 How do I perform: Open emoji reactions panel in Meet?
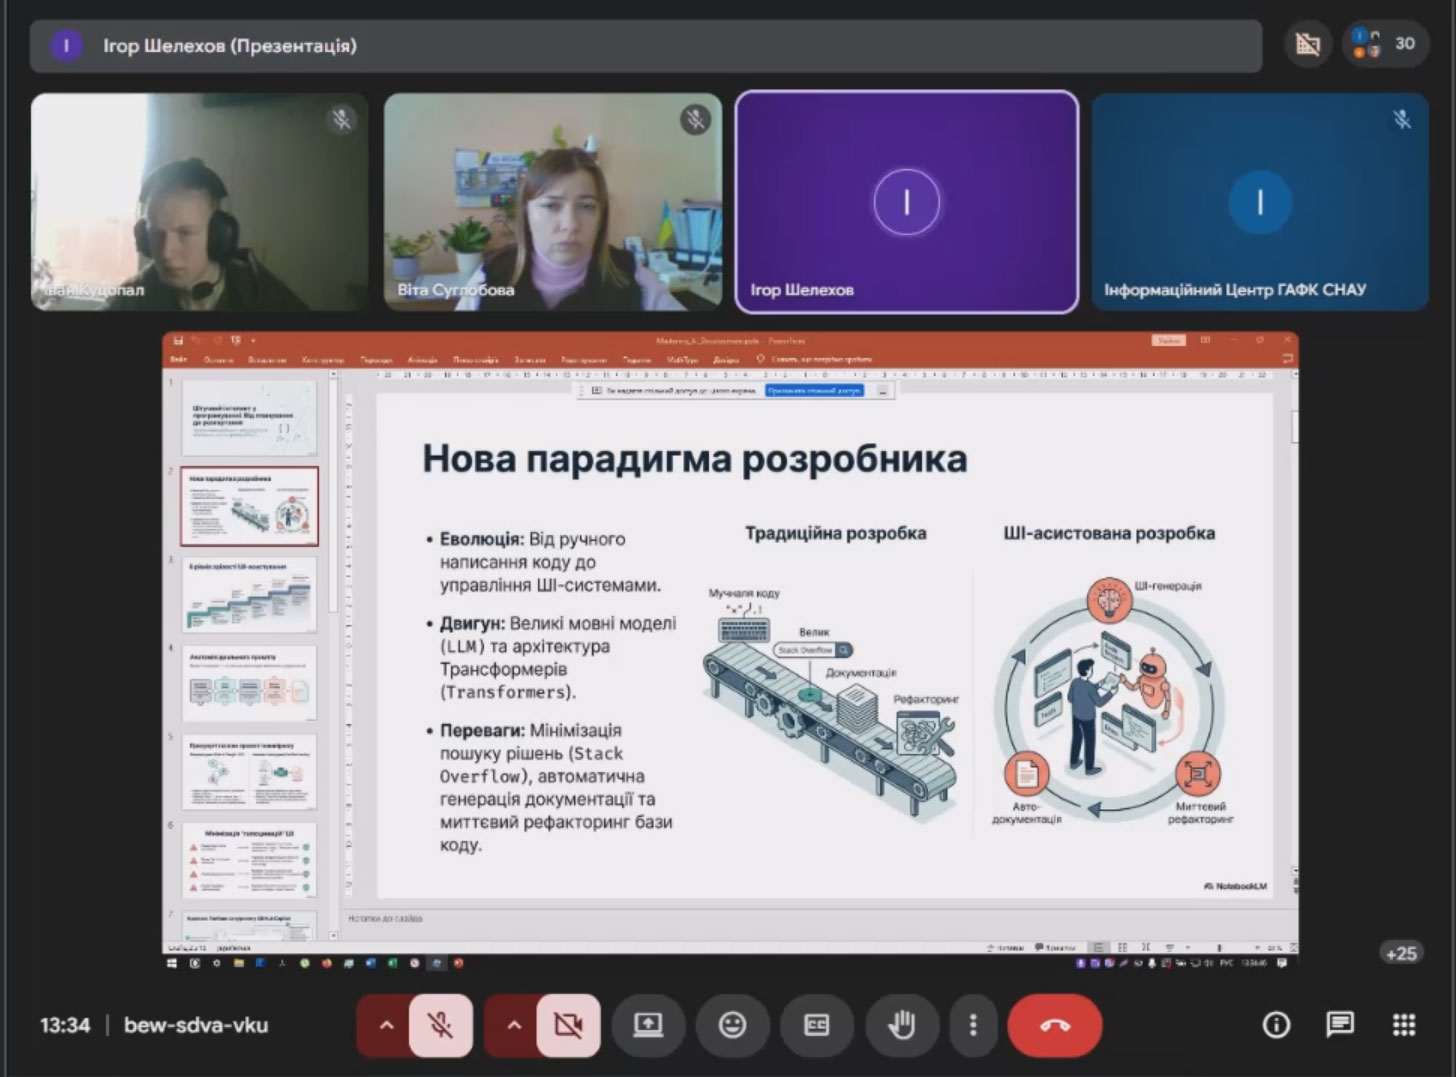[732, 1025]
